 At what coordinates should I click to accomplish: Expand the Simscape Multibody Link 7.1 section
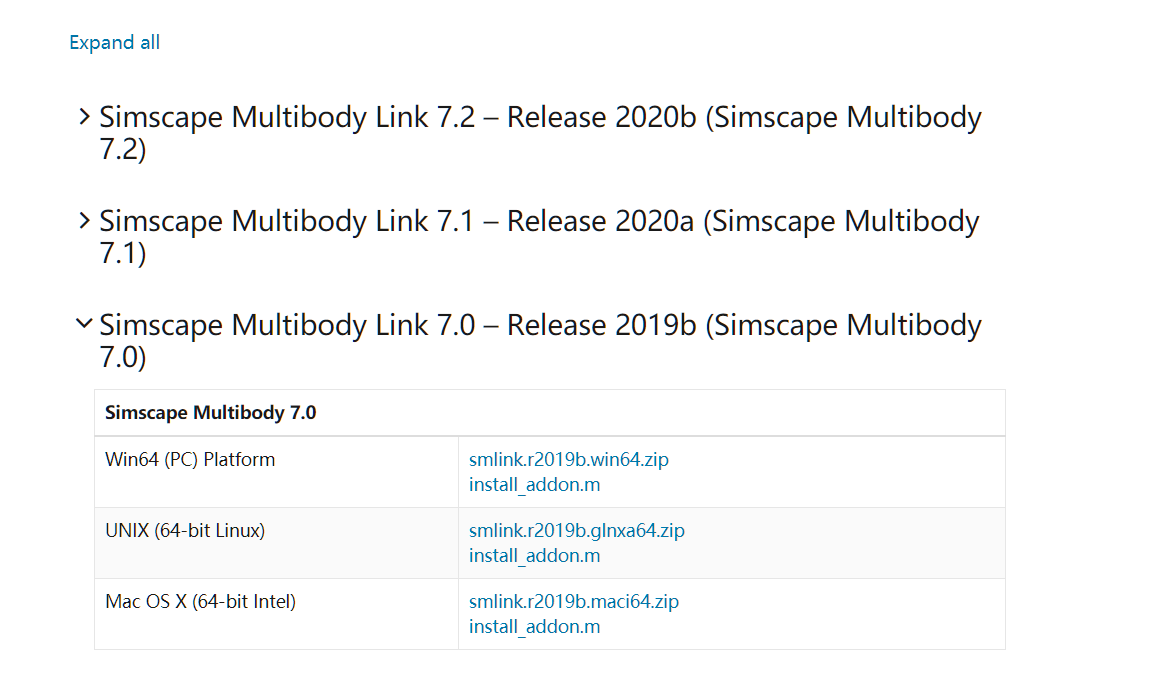point(84,219)
